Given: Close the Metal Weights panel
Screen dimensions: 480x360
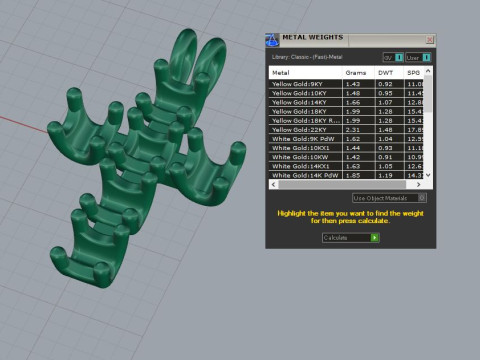Looking at the screenshot, I should (x=430, y=40).
